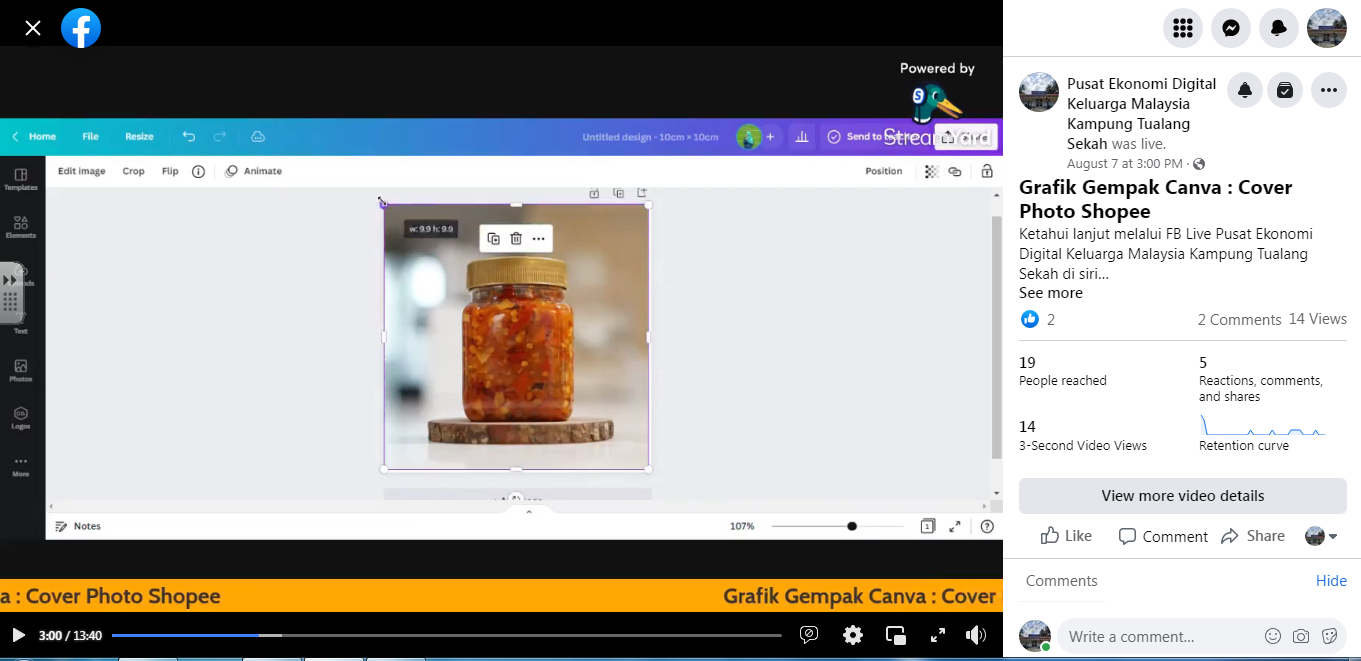Viewport: 1361px width, 661px height.
Task: Expand More options in Canva sidebar
Action: (x=20, y=466)
